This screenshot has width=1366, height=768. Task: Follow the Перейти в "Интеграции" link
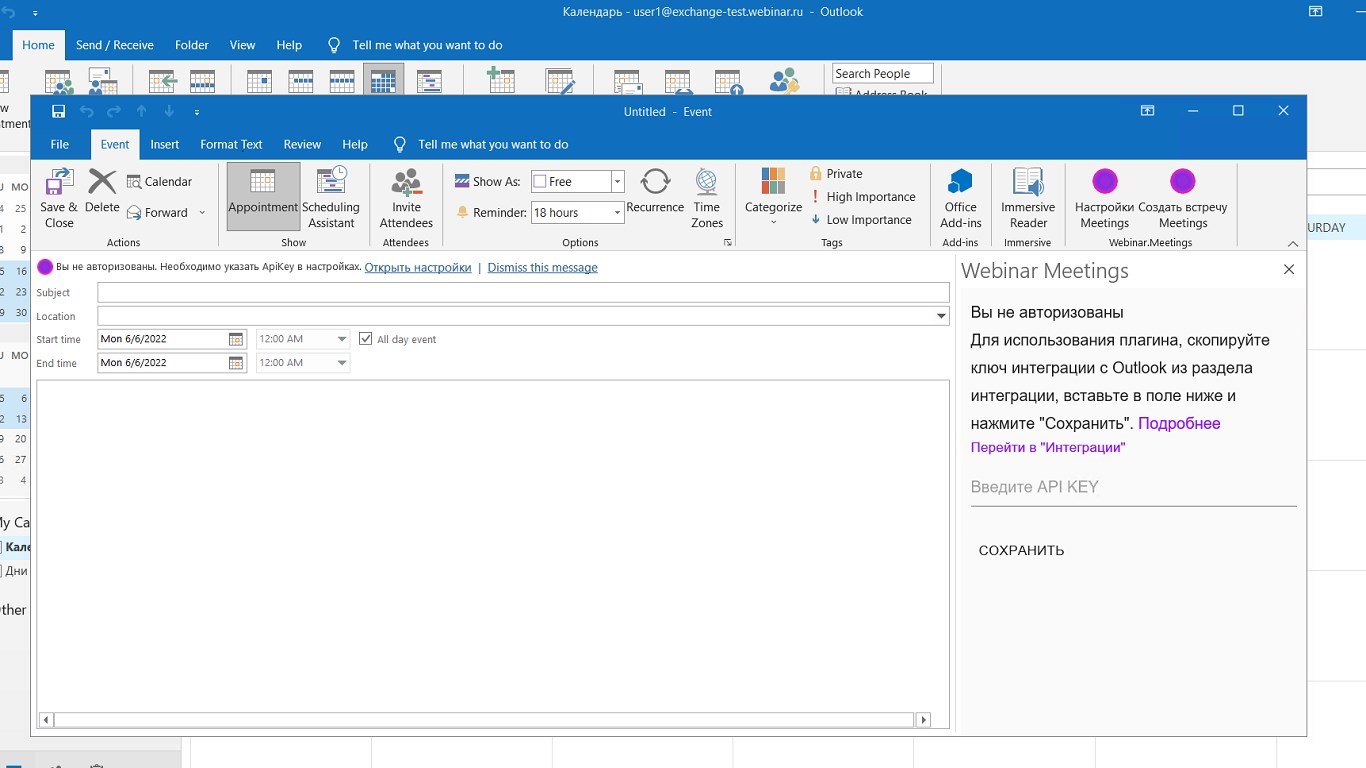tap(1048, 448)
